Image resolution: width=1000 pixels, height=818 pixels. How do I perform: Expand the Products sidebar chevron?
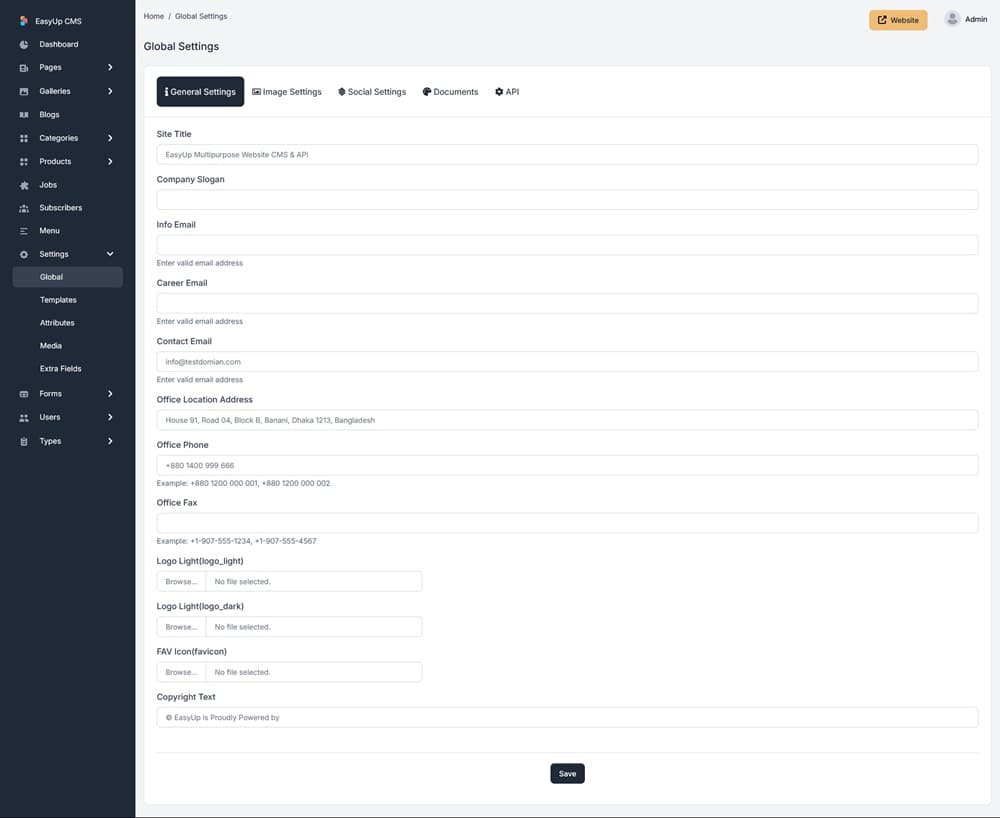coord(110,161)
